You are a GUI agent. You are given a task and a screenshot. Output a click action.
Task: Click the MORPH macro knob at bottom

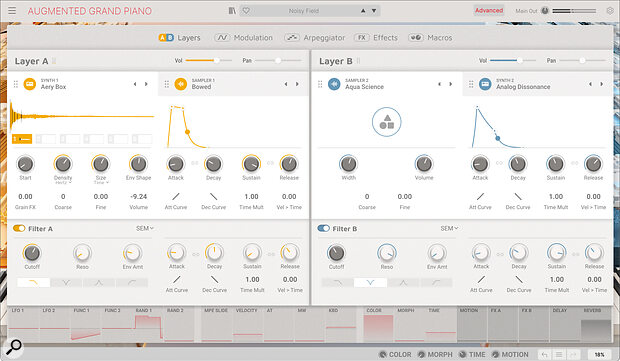click(422, 355)
